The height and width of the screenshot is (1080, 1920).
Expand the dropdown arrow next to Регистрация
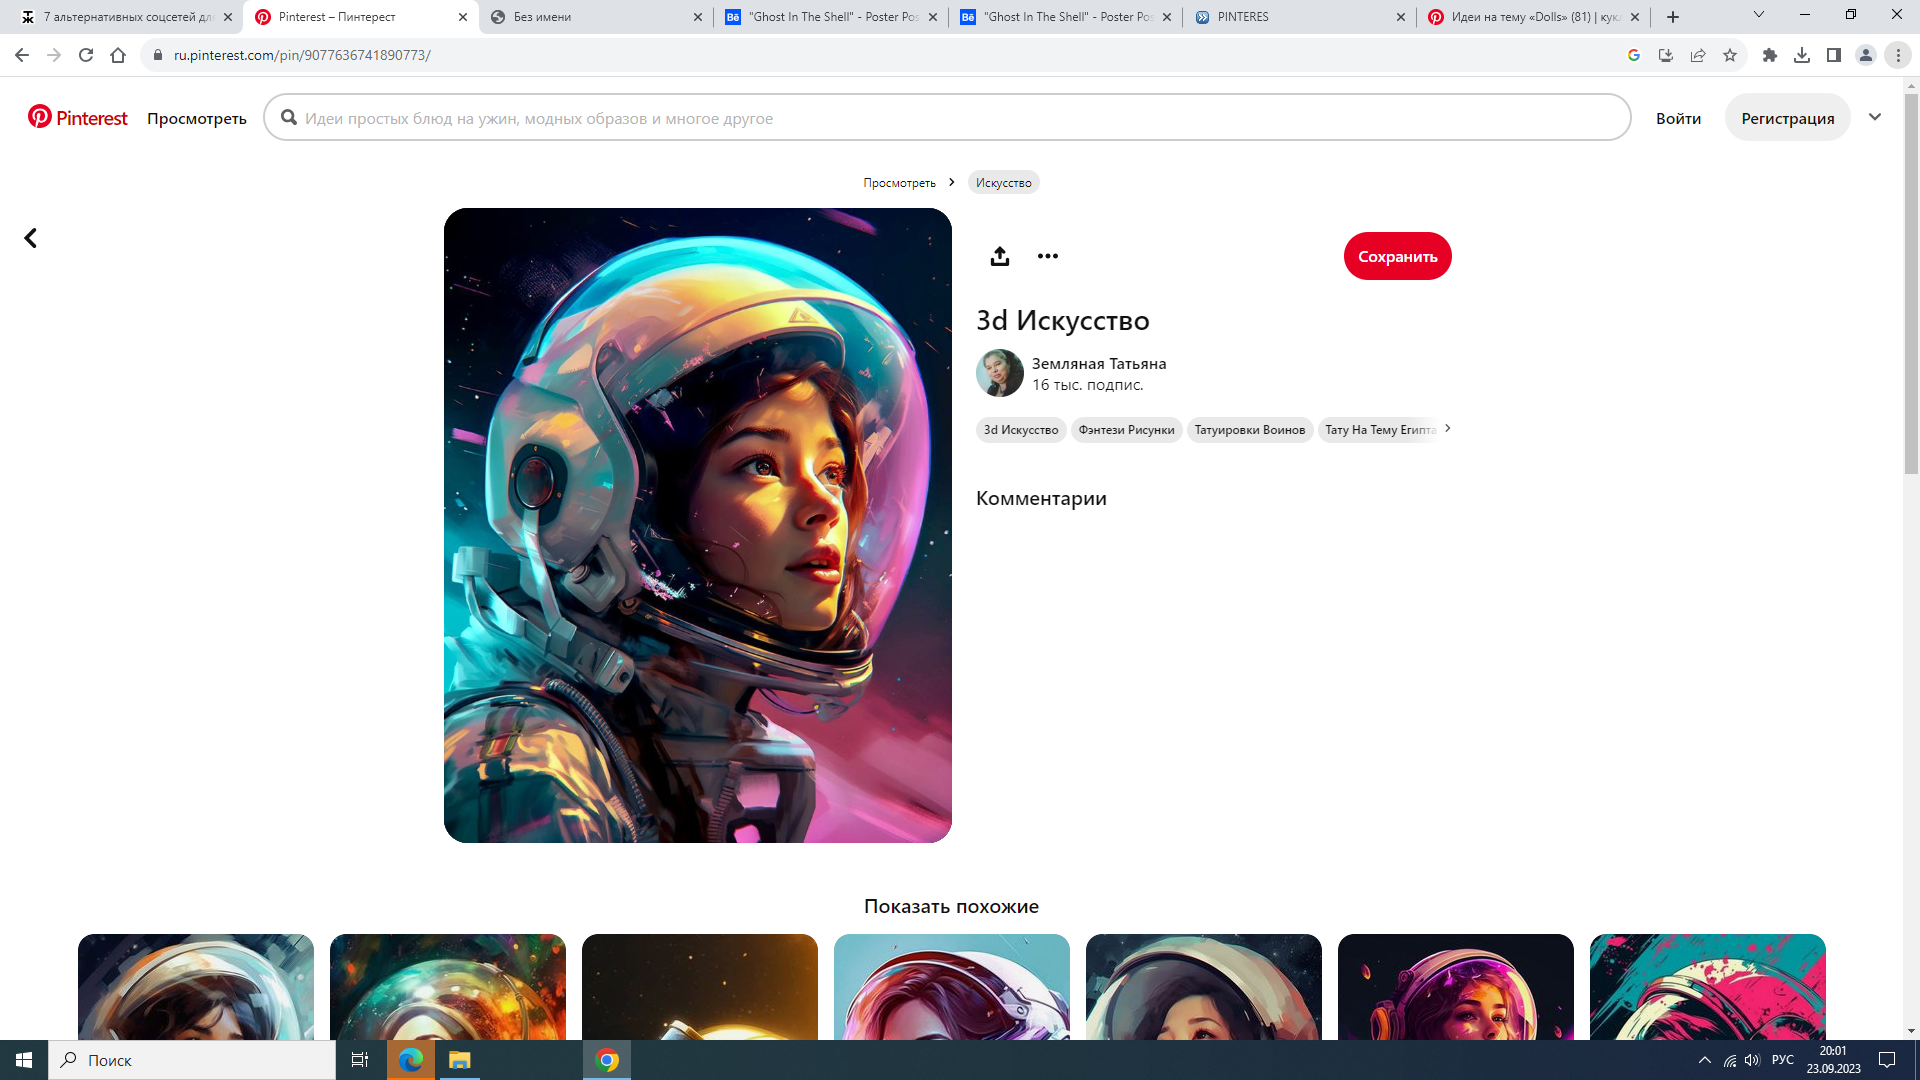[1875, 117]
